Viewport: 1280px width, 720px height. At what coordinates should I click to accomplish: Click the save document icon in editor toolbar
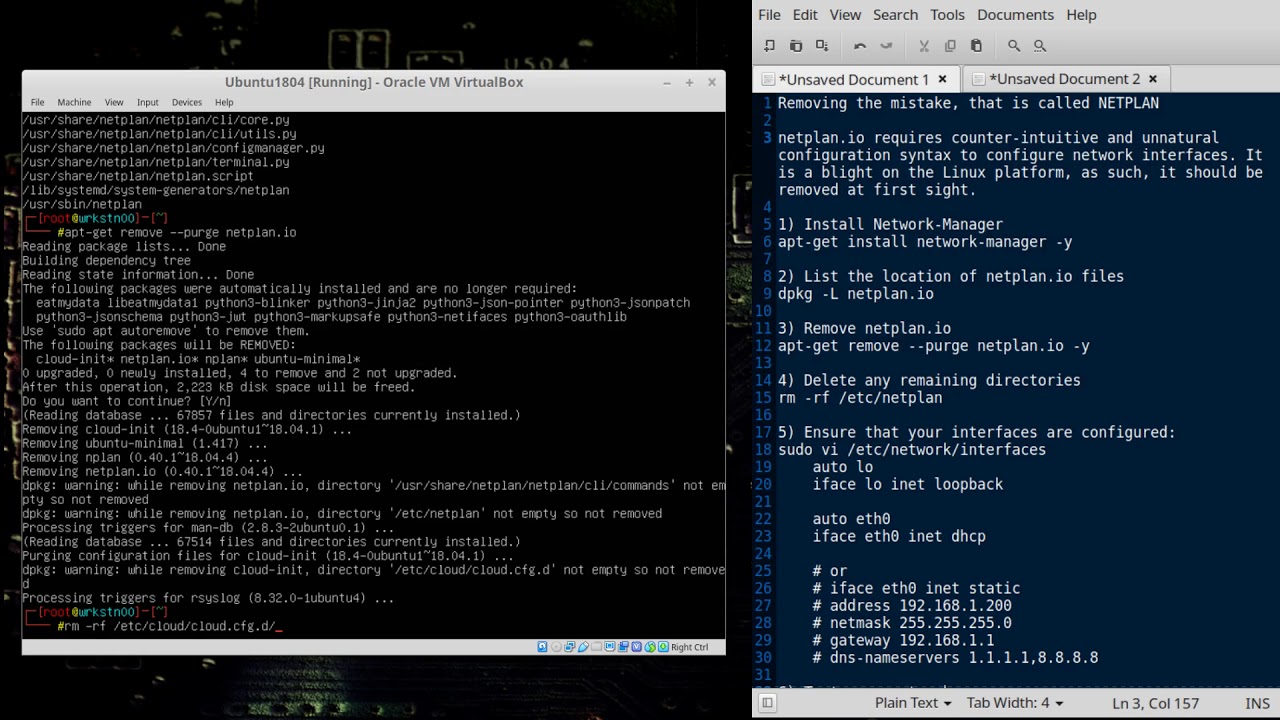click(x=822, y=46)
